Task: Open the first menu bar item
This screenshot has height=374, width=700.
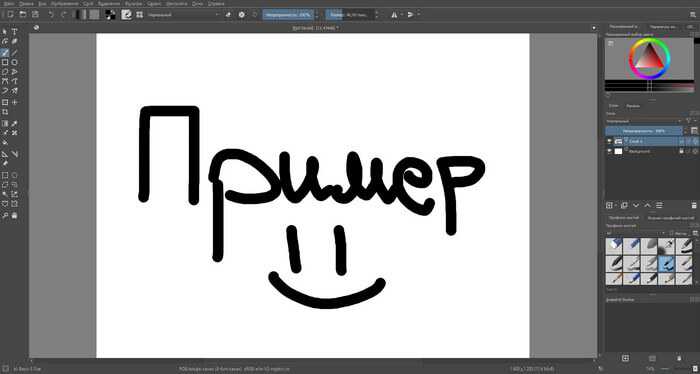Action: (x=7, y=3)
